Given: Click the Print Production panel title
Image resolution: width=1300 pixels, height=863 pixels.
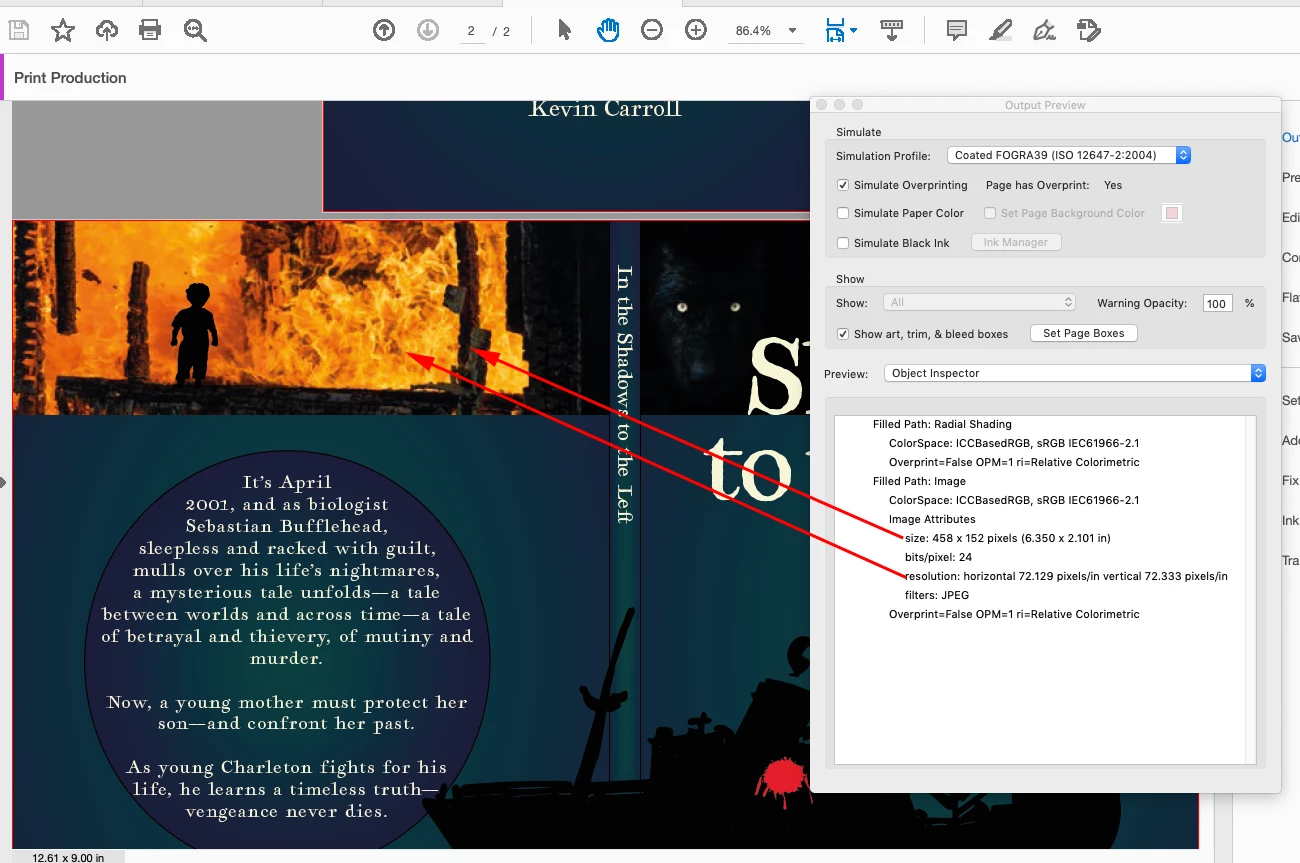Looking at the screenshot, I should click(x=70, y=78).
